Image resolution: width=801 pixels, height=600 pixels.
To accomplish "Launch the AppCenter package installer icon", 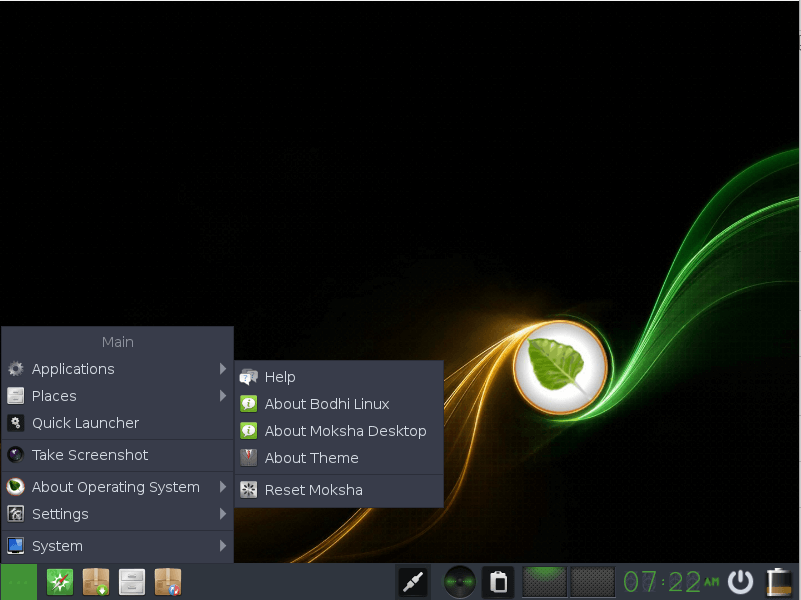I will tap(96, 581).
